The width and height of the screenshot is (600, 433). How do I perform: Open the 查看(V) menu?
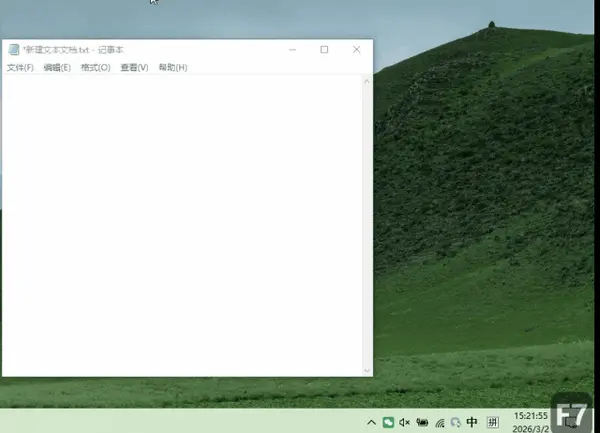[x=134, y=68]
